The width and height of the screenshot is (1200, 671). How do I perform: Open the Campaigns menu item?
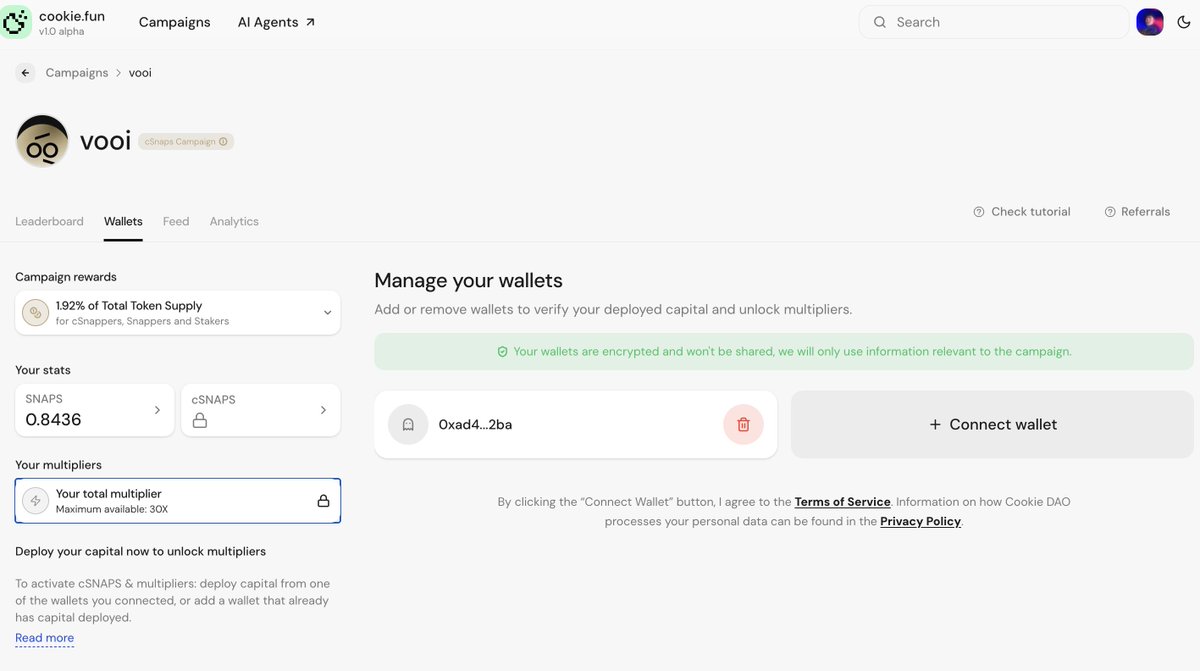point(174,22)
